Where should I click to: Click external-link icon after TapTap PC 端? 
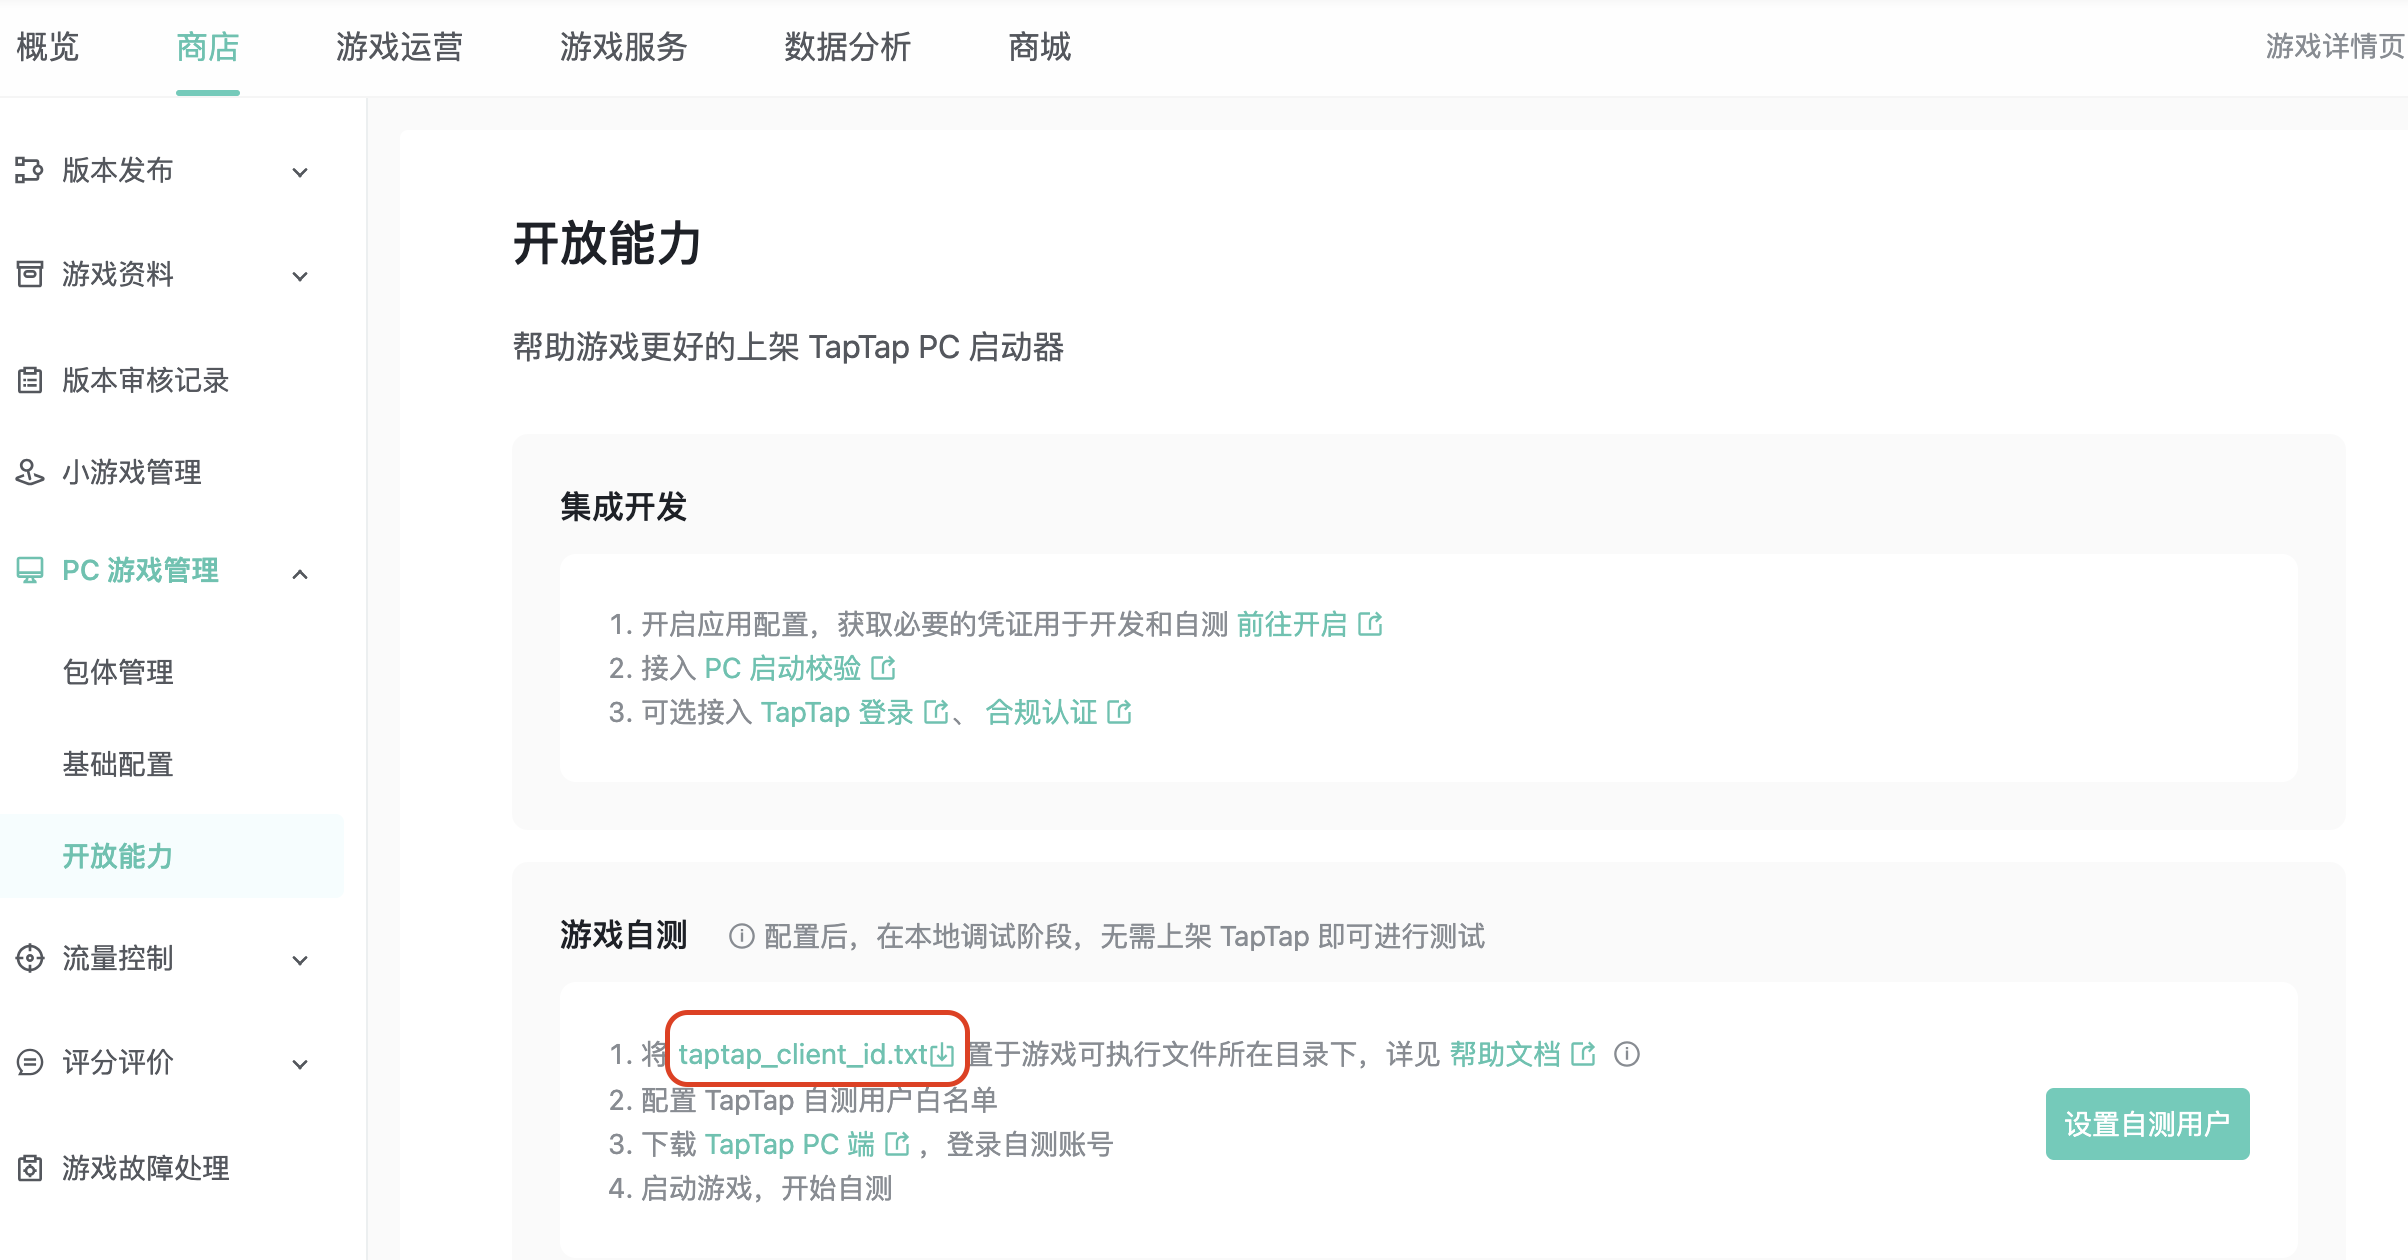coord(897,1144)
